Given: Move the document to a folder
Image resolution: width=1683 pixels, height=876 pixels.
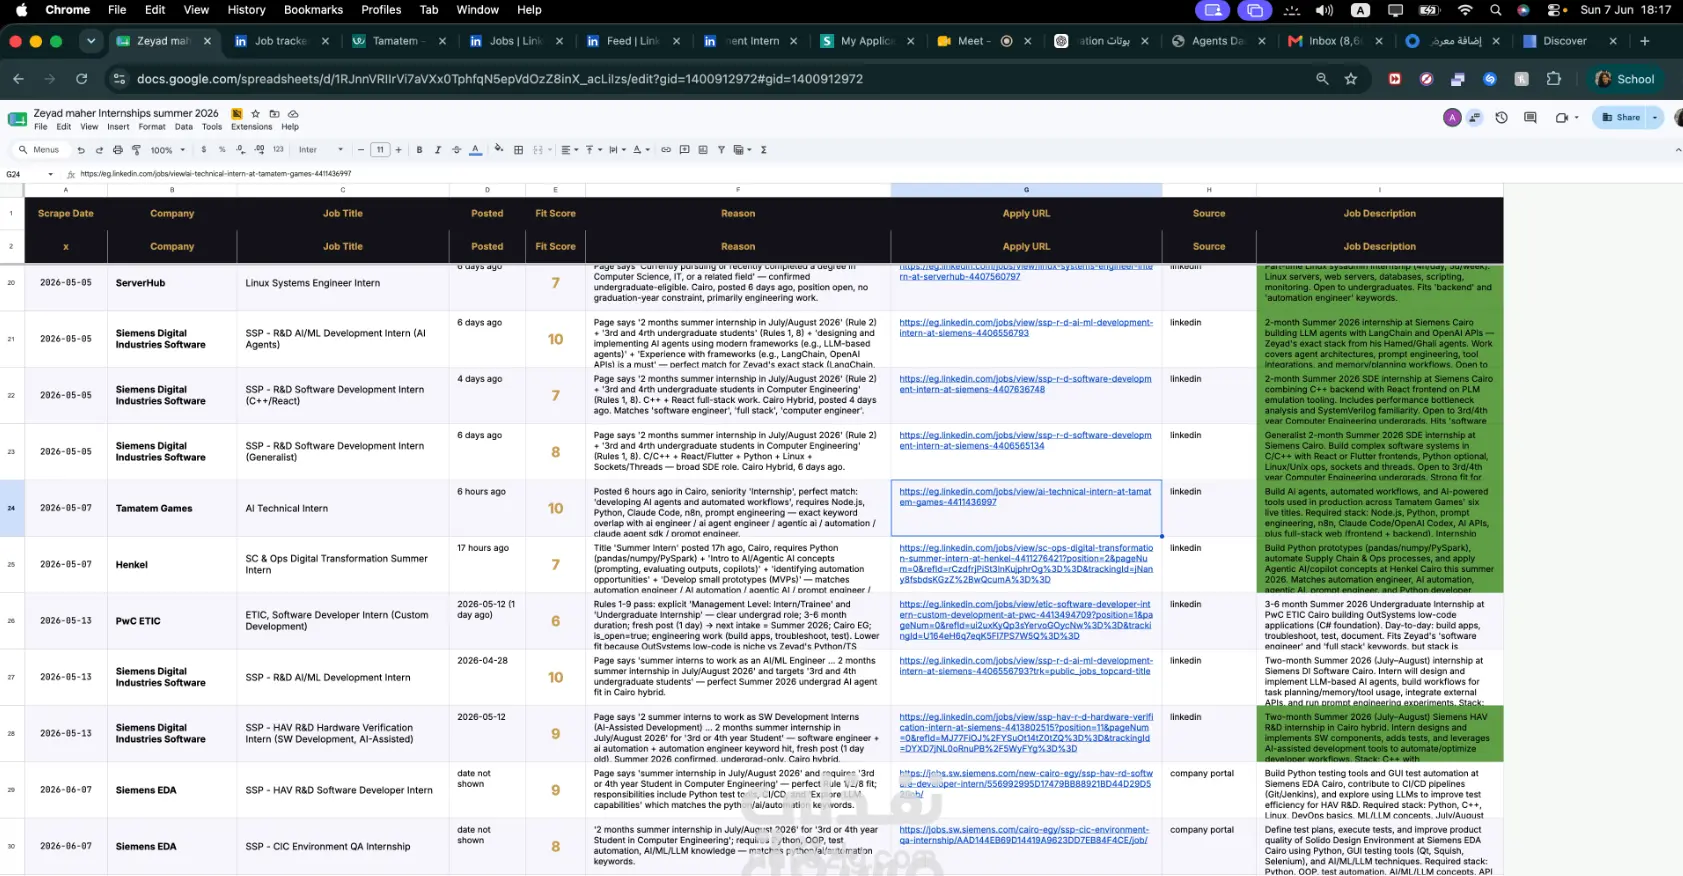Looking at the screenshot, I should (x=274, y=114).
